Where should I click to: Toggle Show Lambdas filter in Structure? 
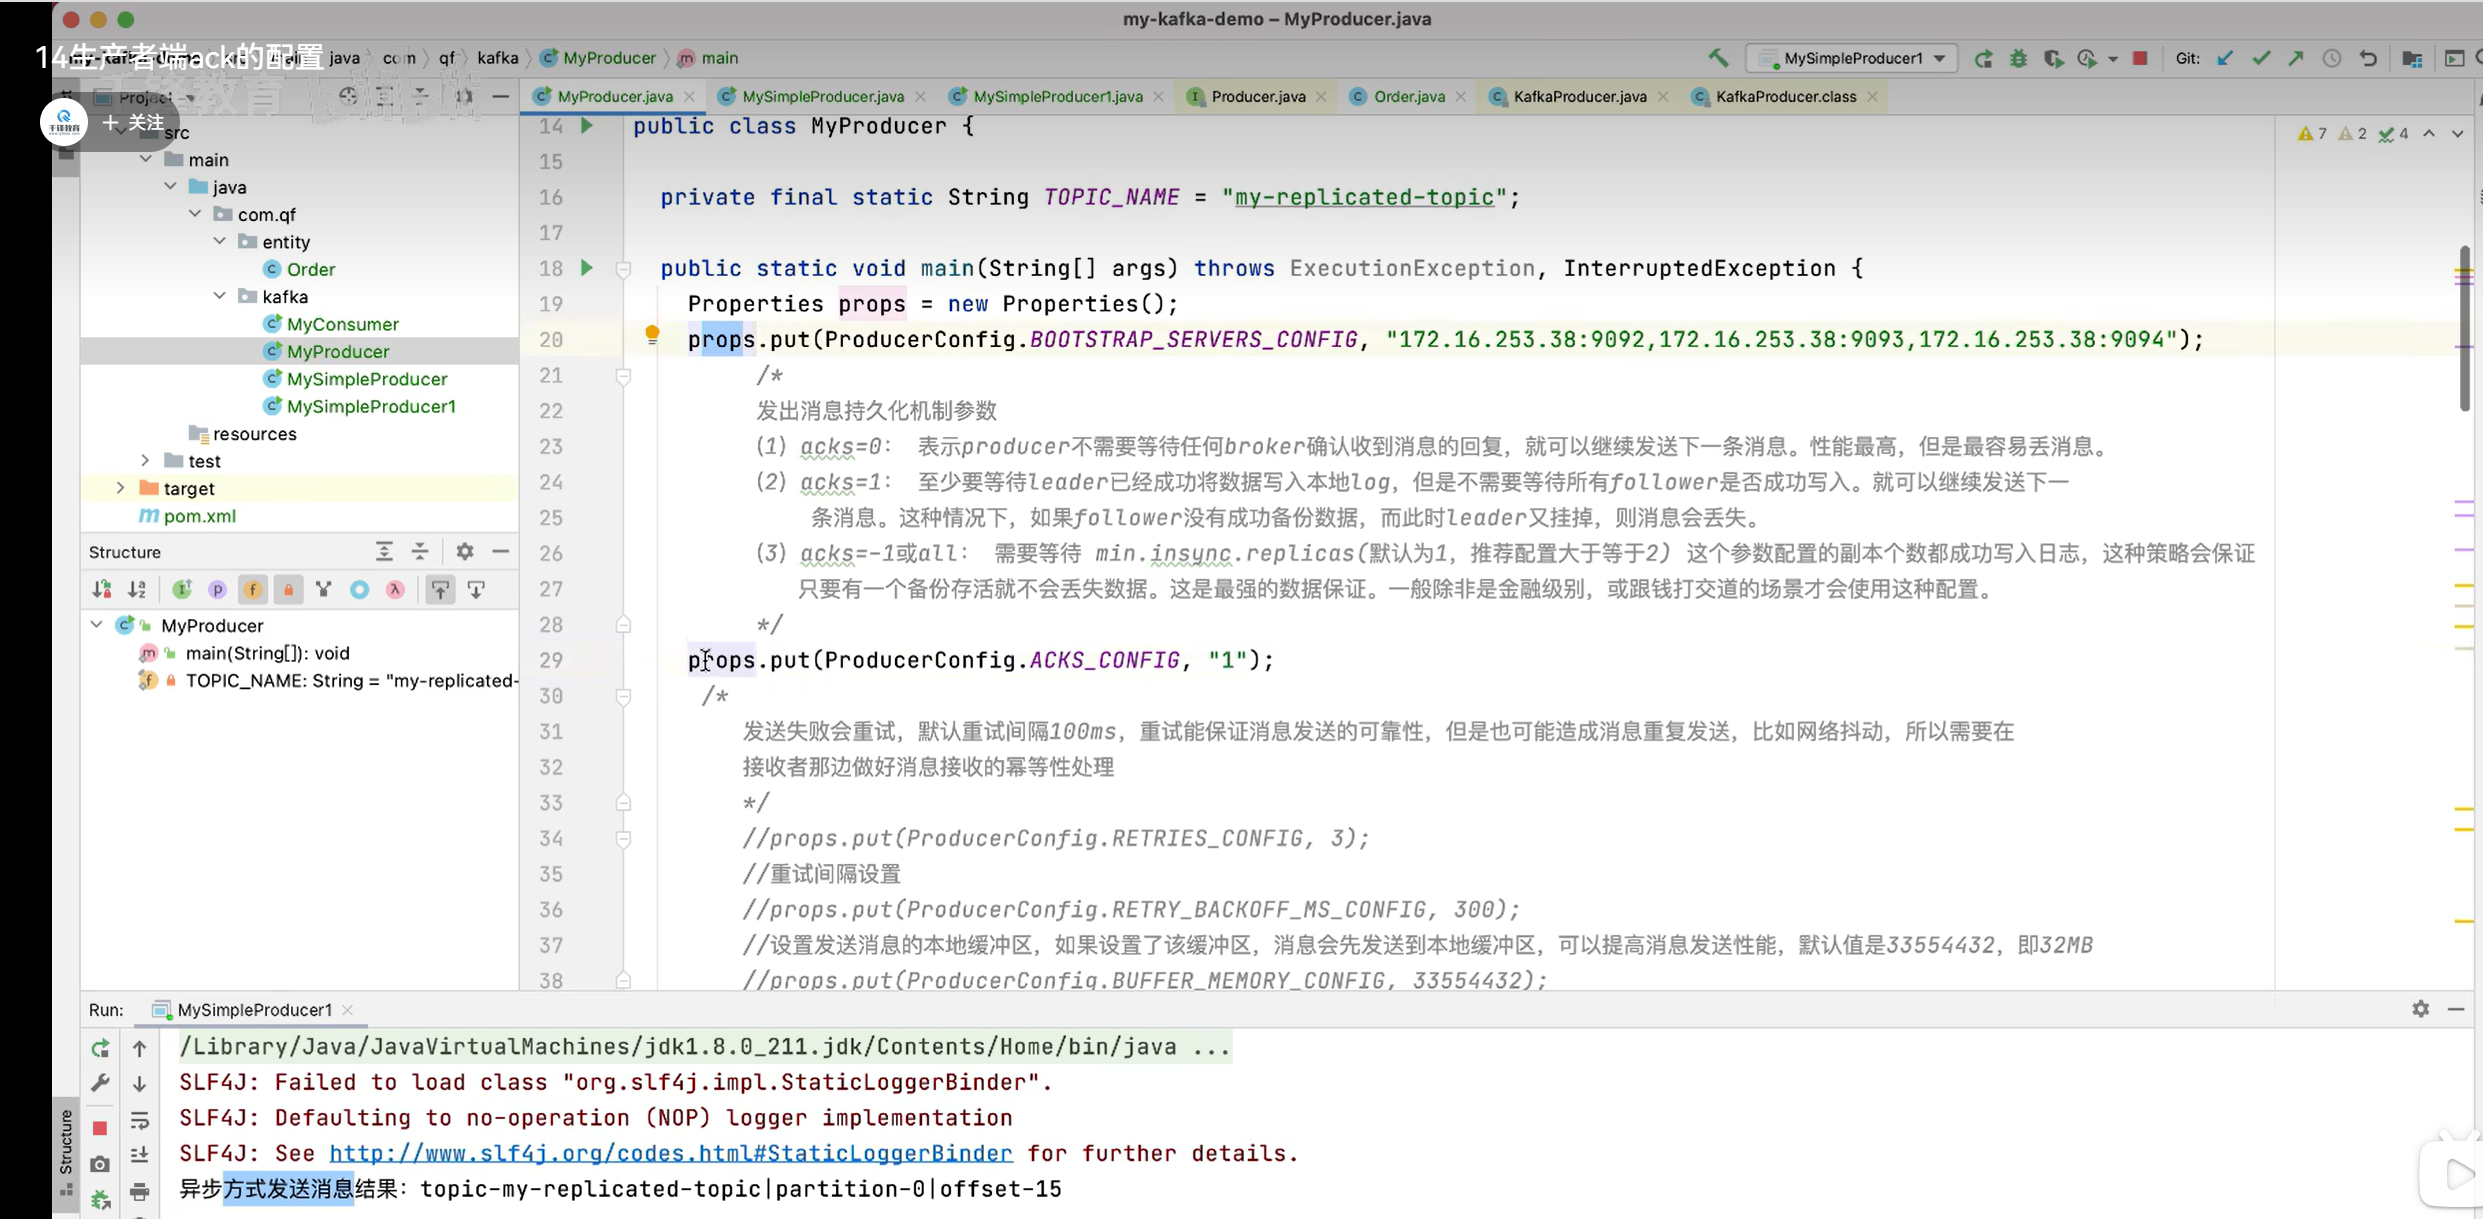(396, 590)
